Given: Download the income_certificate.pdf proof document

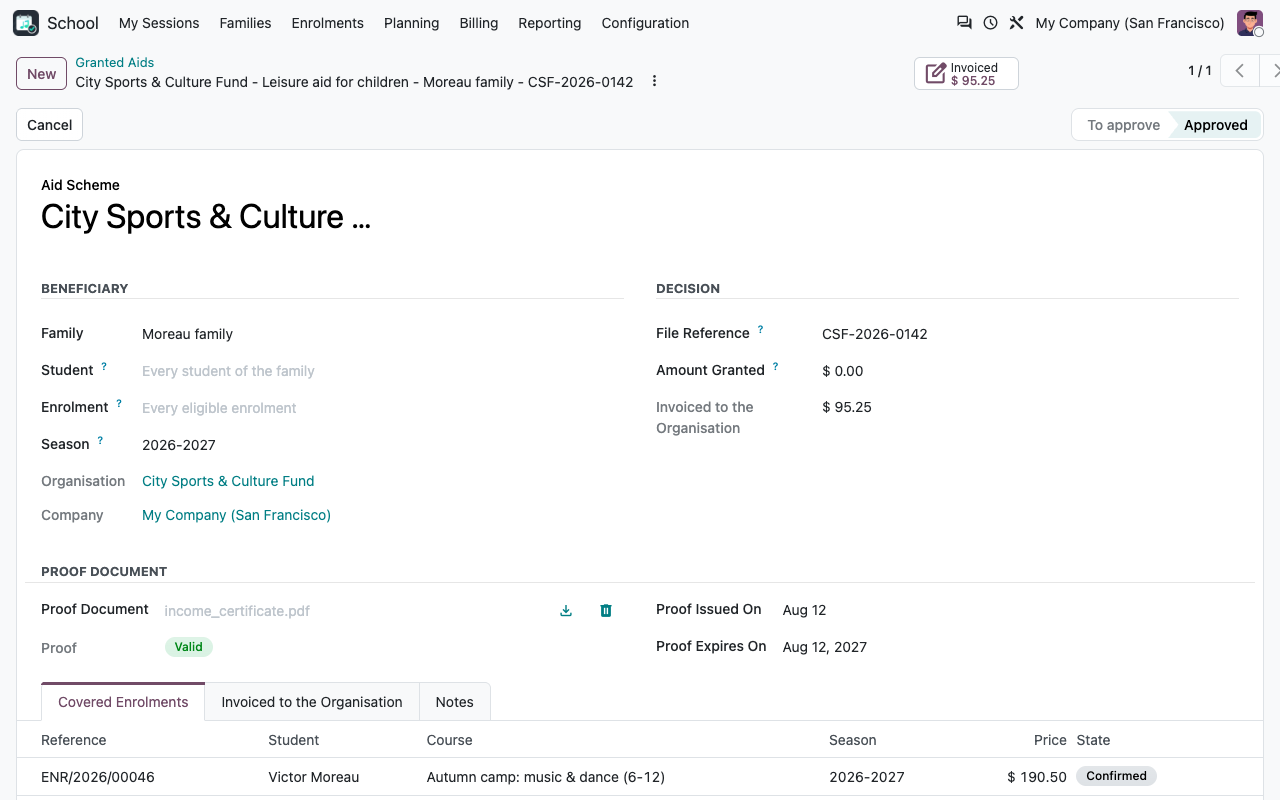Looking at the screenshot, I should pos(566,611).
